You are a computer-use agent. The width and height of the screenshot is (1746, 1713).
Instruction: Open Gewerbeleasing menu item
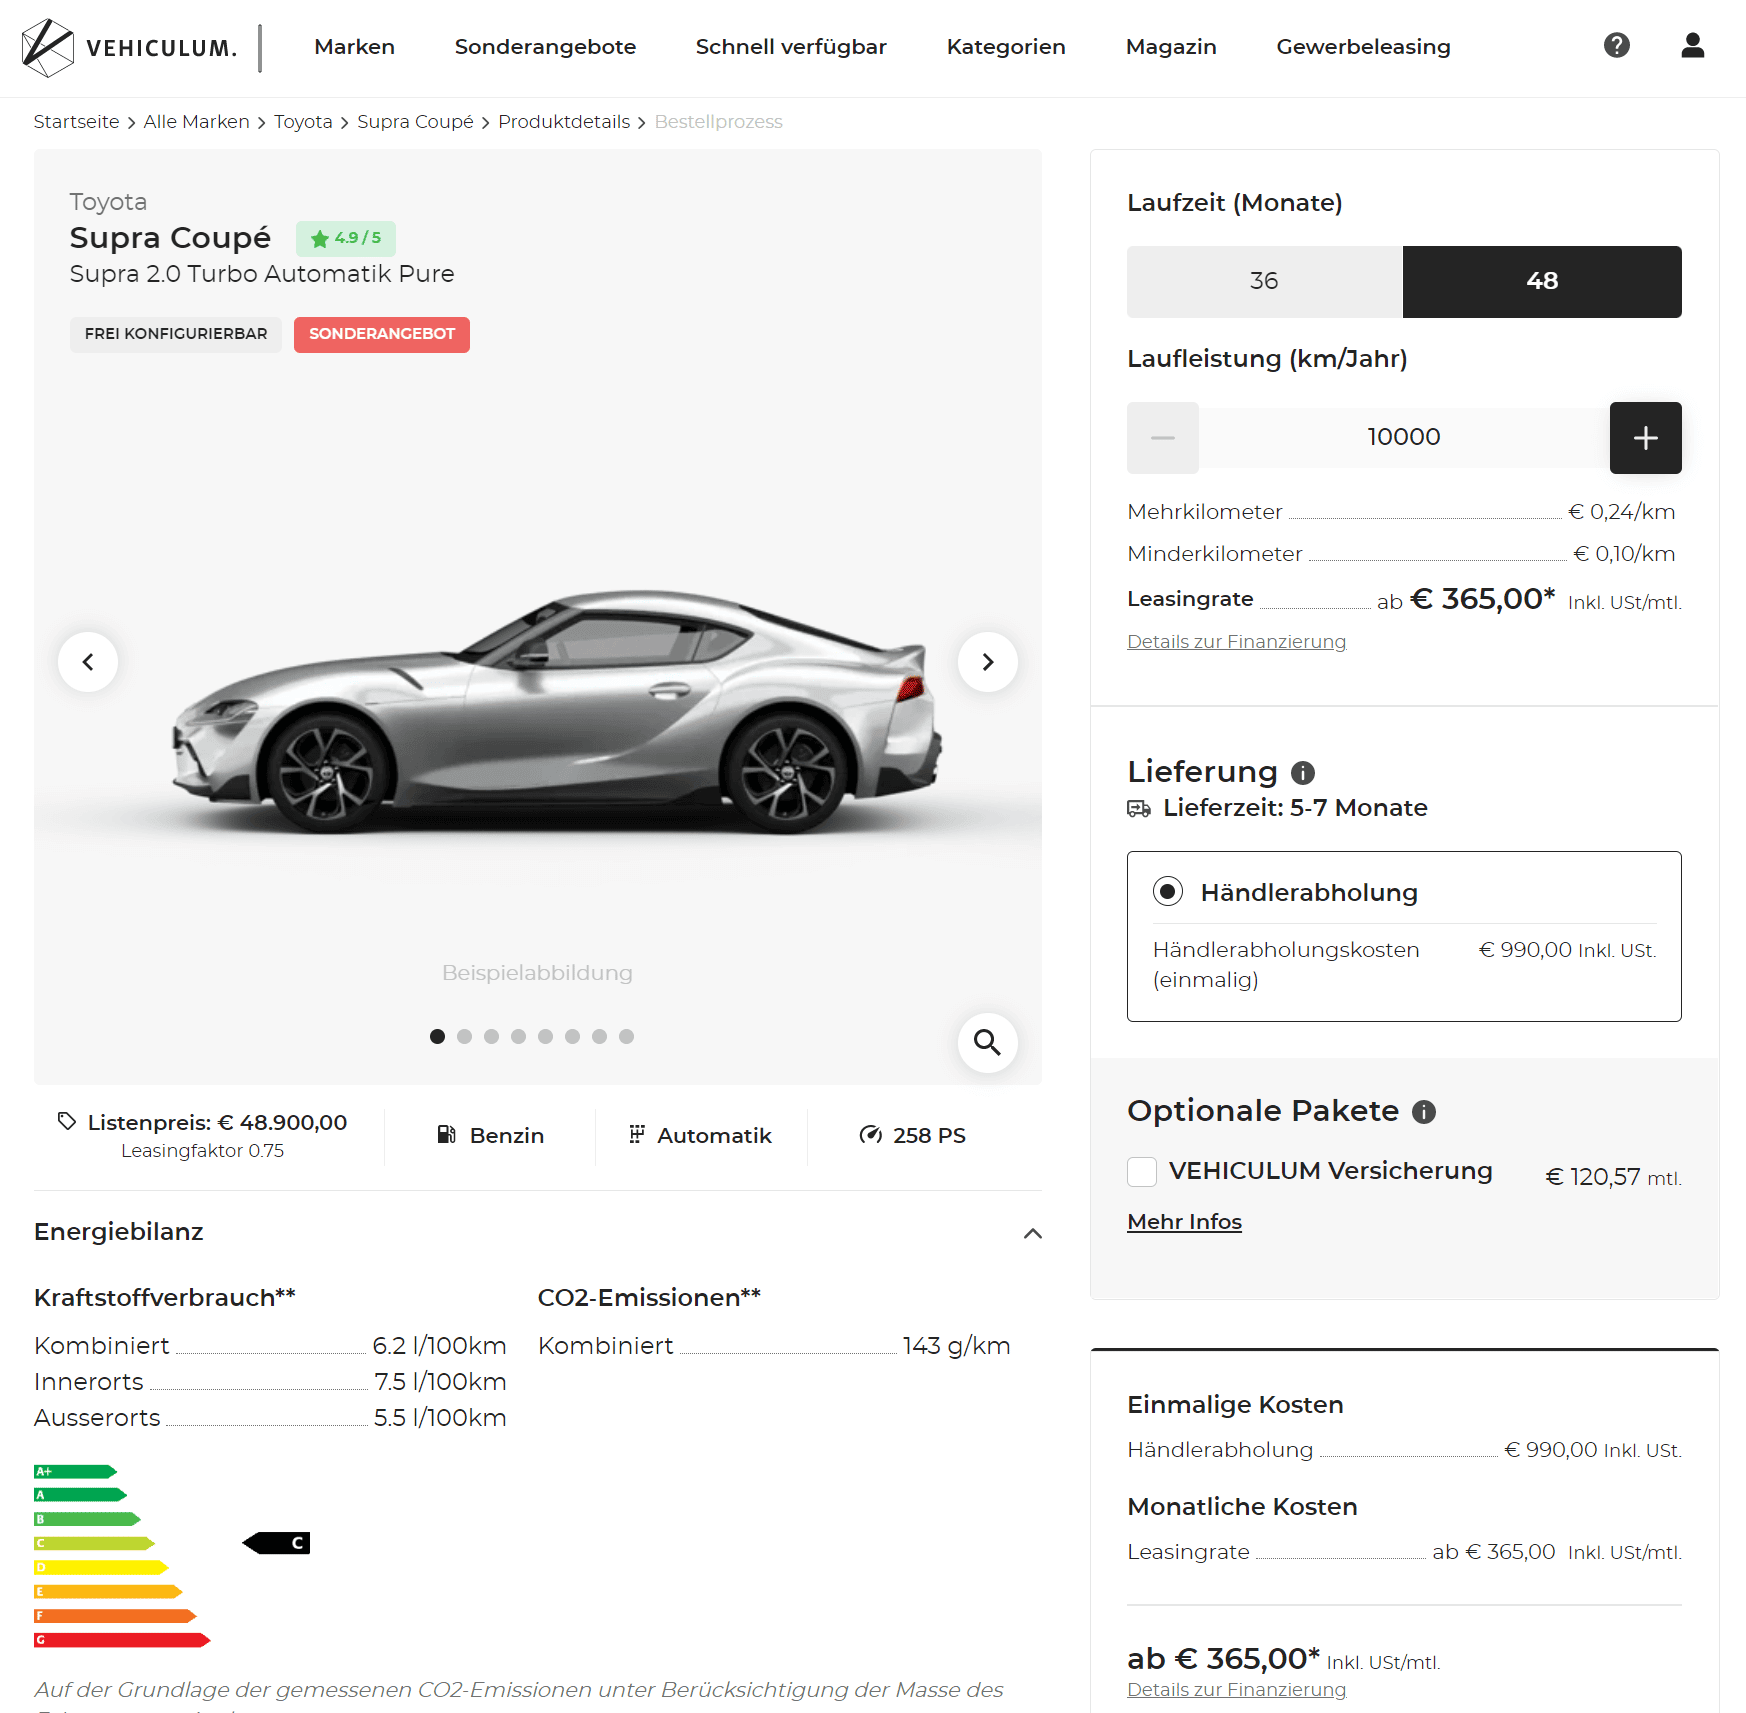(1363, 47)
